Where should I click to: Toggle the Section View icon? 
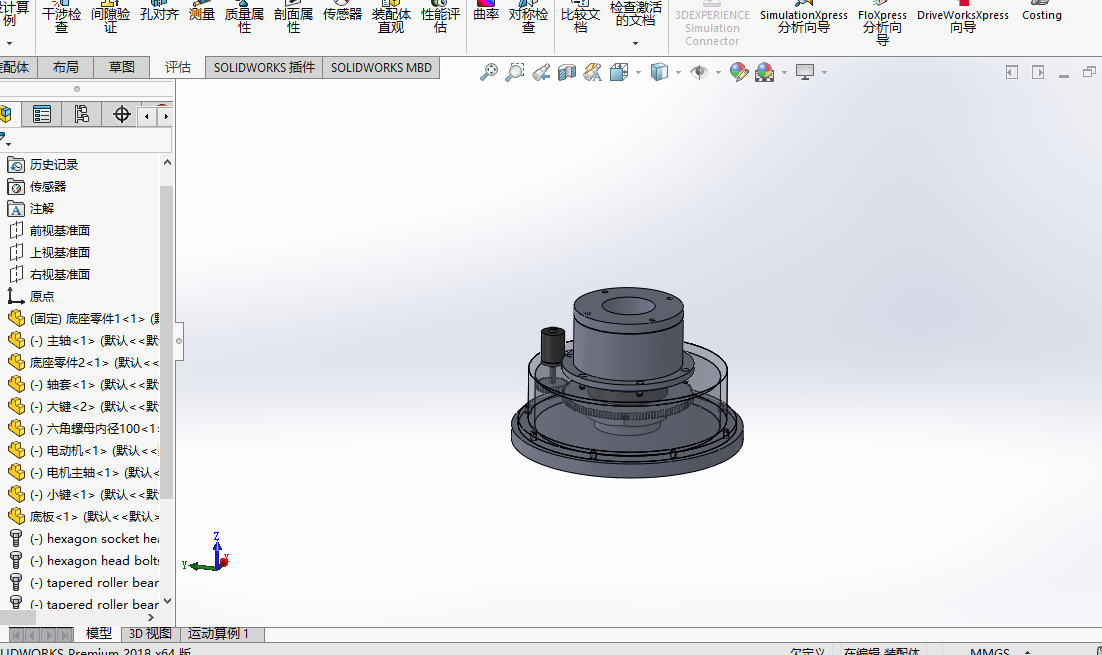tap(567, 72)
